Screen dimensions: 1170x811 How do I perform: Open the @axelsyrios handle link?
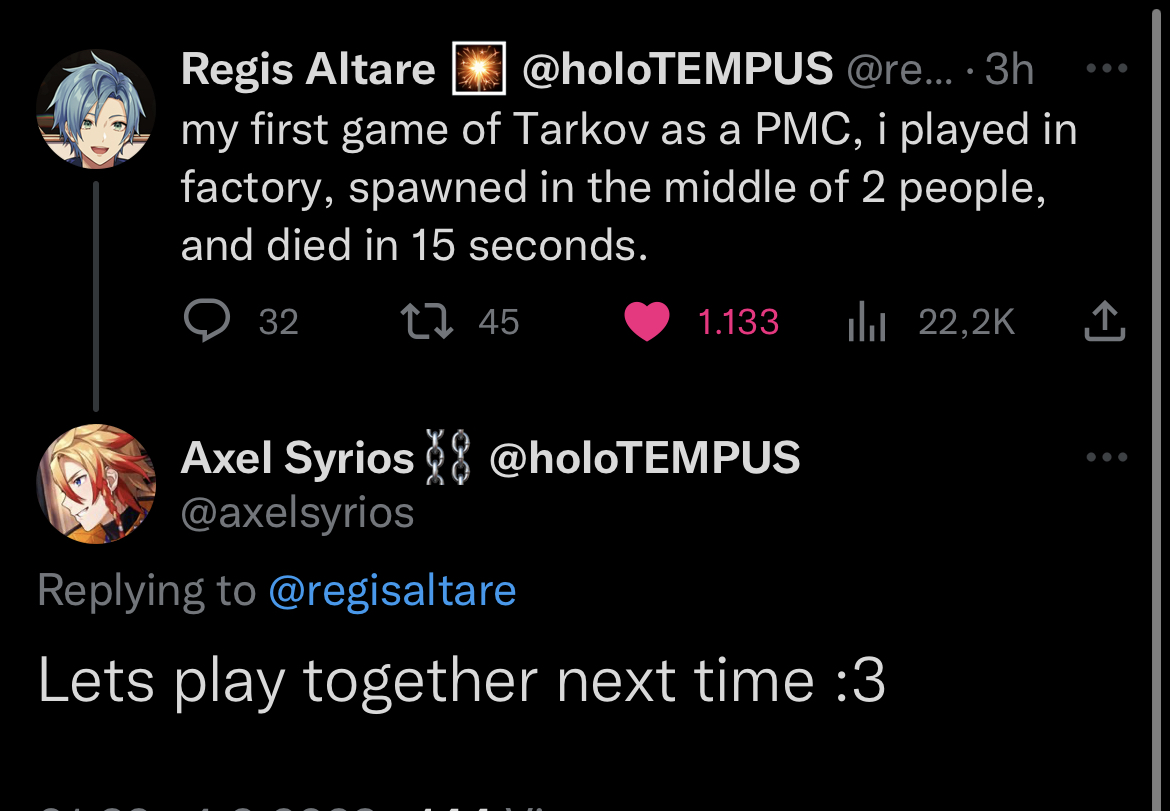297,512
